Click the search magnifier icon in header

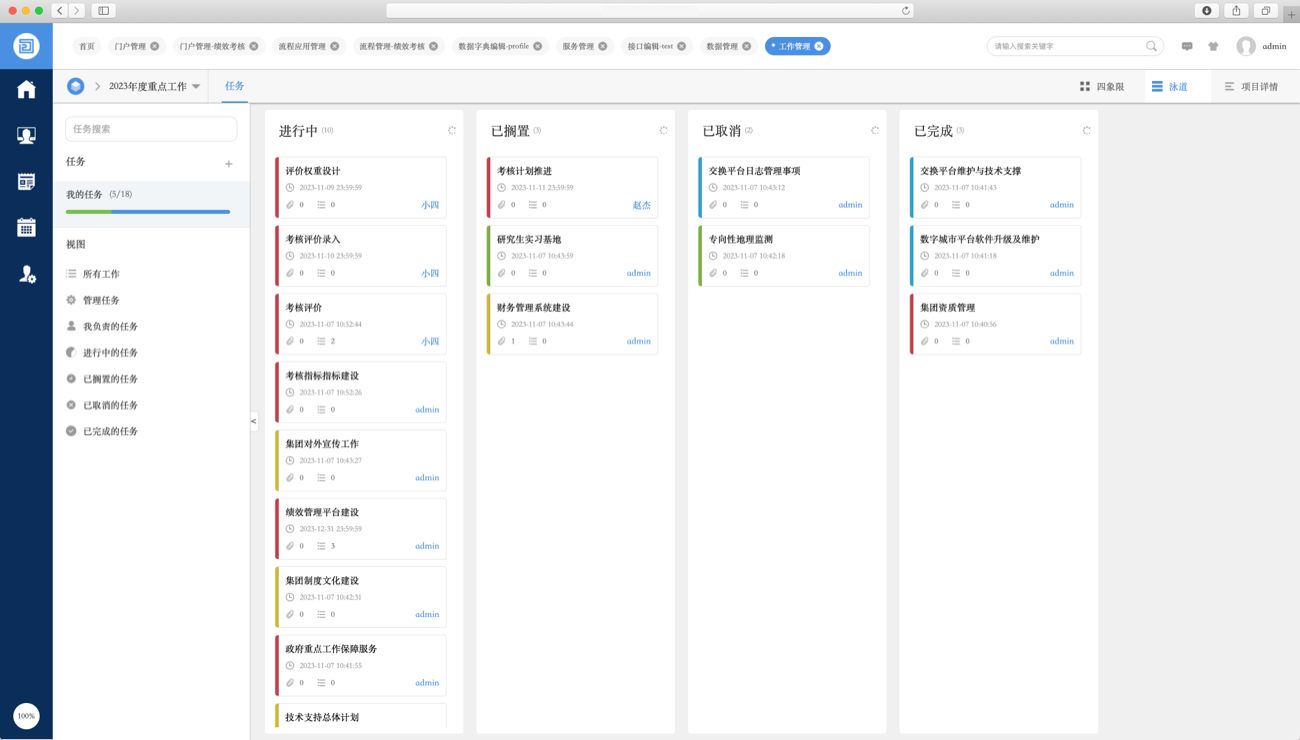(1151, 46)
